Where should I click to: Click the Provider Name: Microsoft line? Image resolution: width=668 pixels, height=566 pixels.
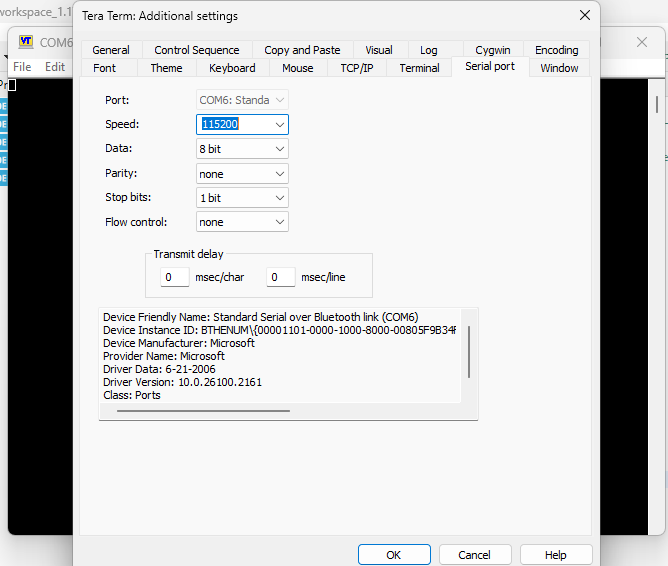(x=164, y=356)
